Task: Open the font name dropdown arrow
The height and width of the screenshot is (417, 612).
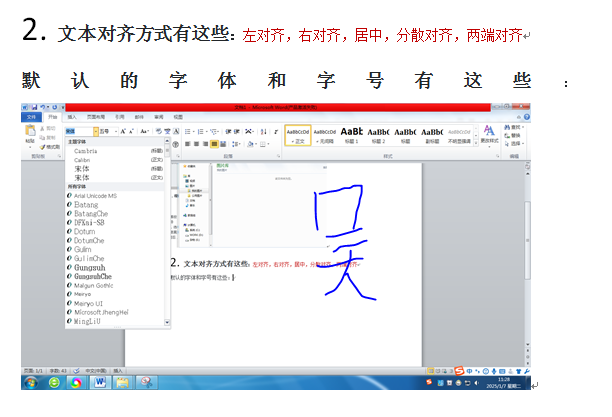Action: pyautogui.click(x=96, y=132)
